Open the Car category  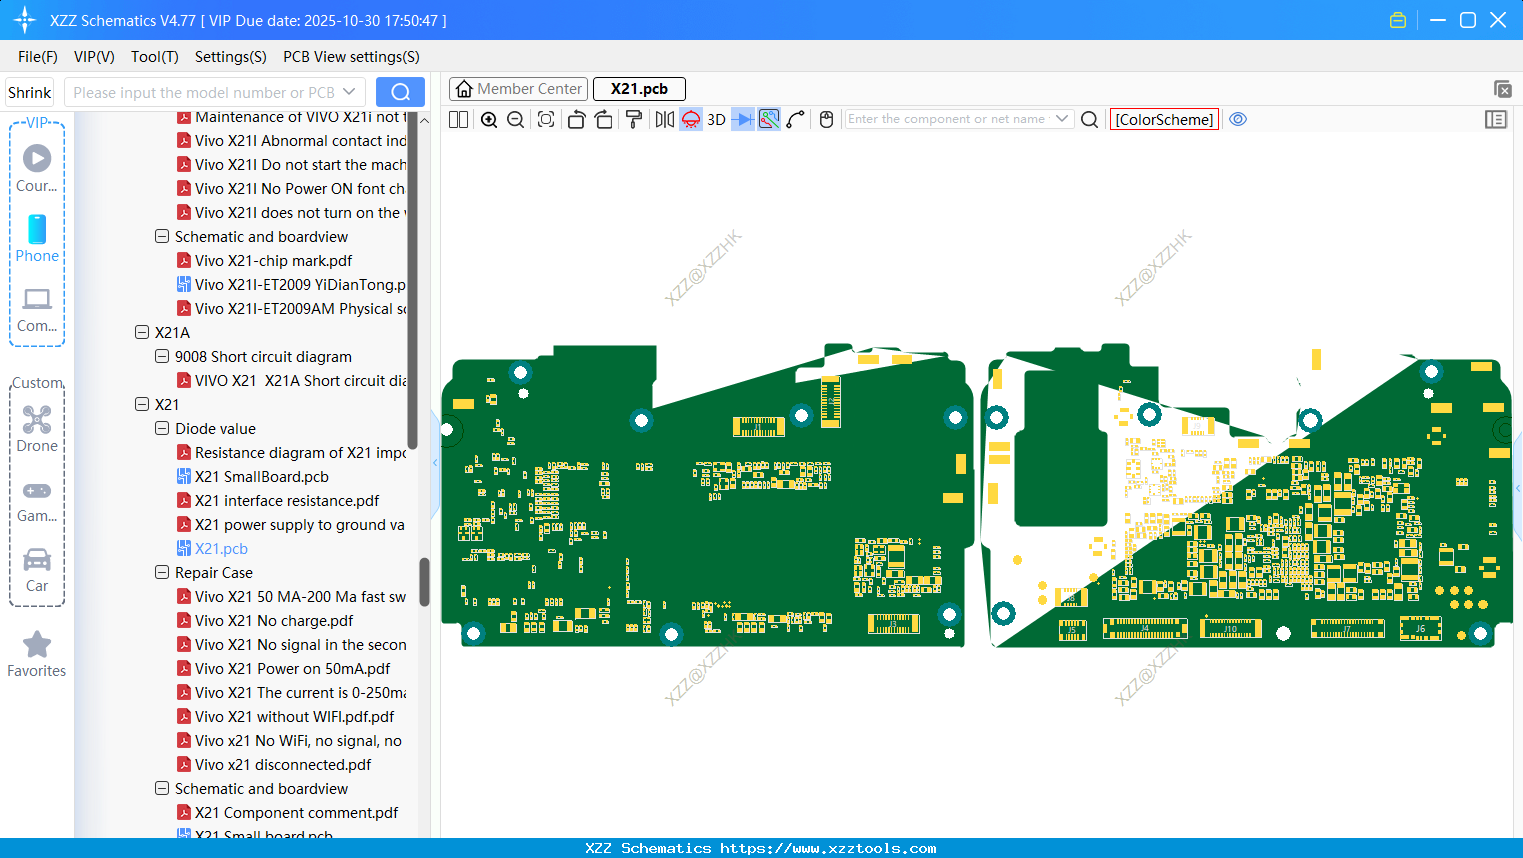[x=37, y=570]
